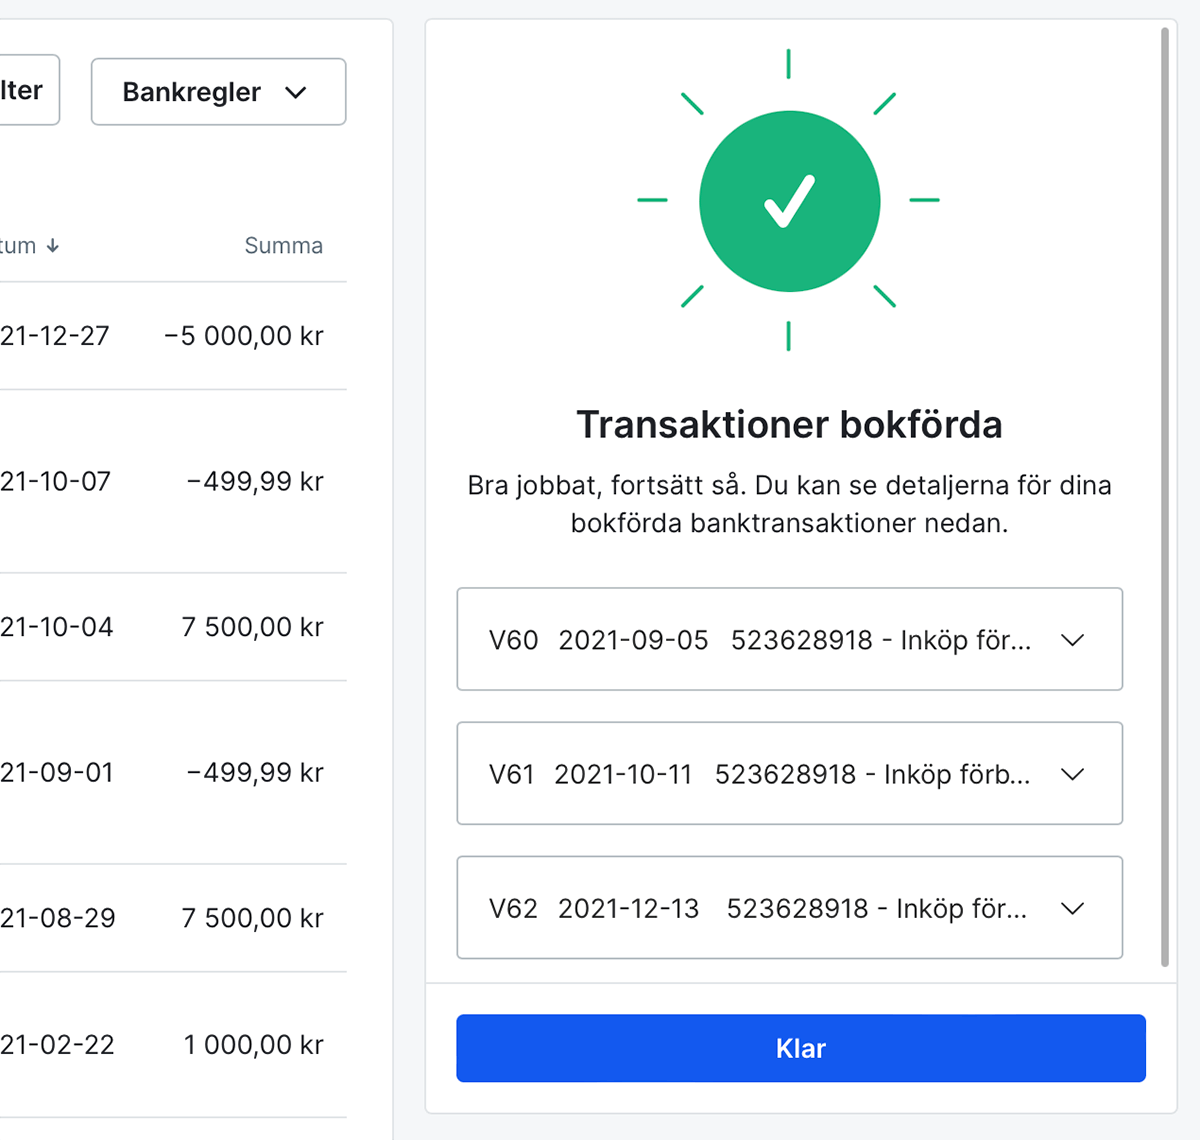
Task: Select the 2021-10-04 transaction of 7 500,00 kr
Action: (x=170, y=627)
